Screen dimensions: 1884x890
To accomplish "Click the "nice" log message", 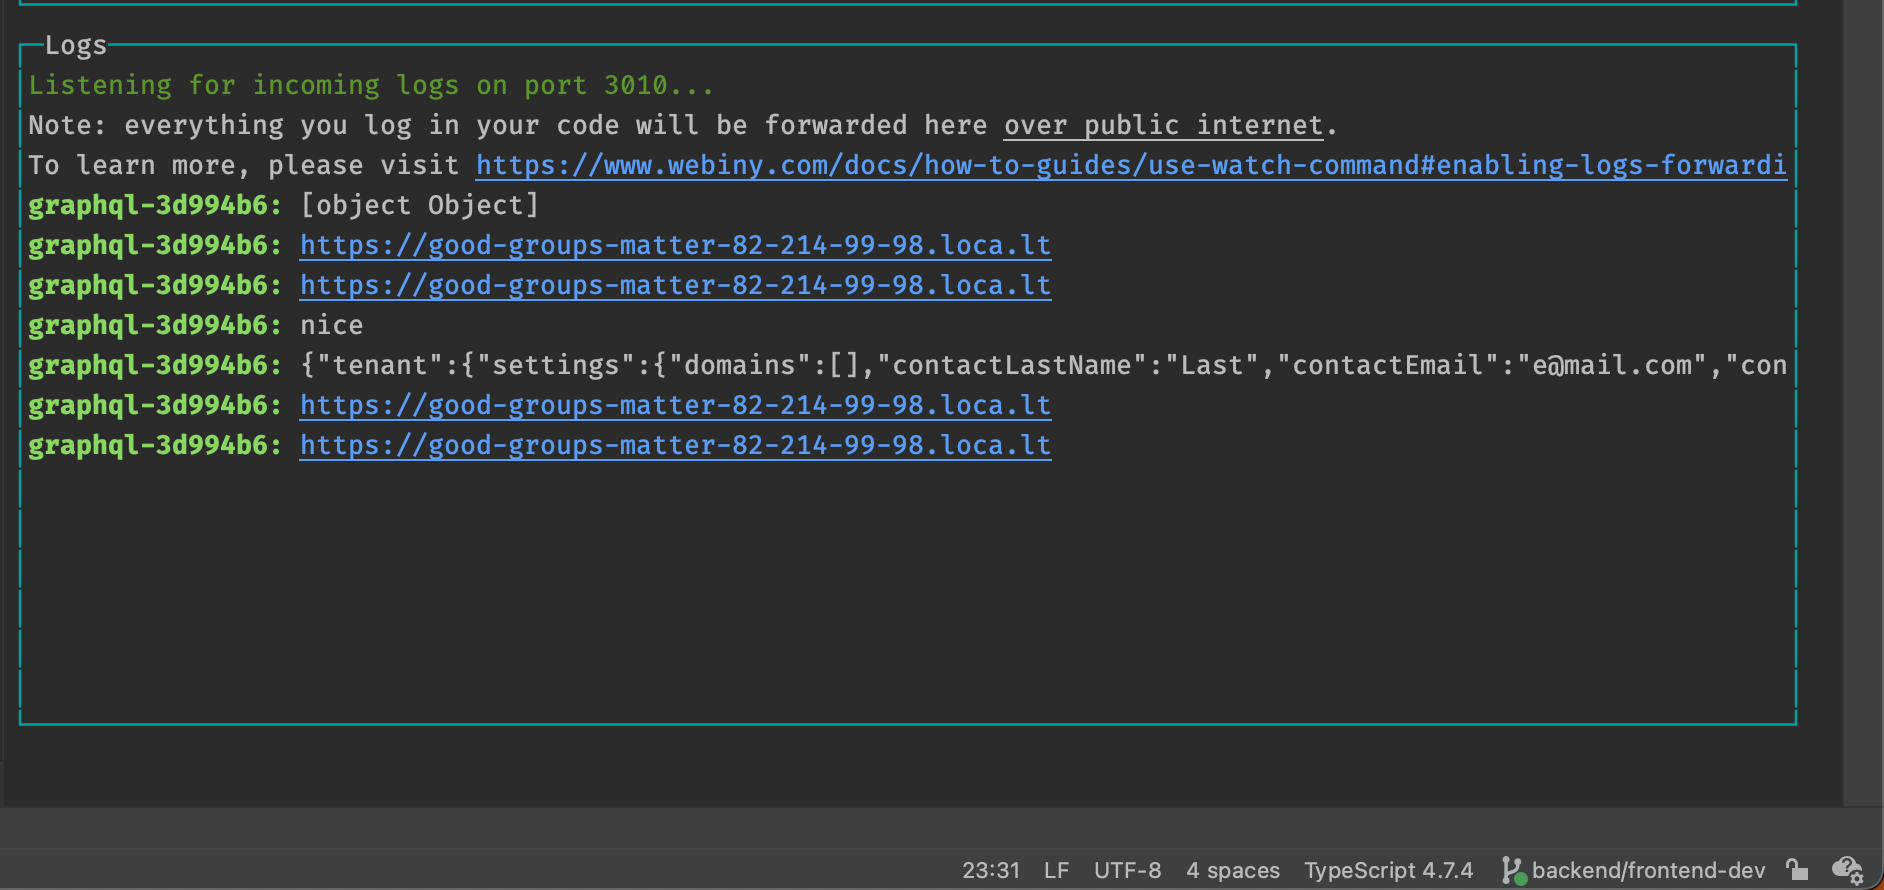I will pyautogui.click(x=331, y=325).
